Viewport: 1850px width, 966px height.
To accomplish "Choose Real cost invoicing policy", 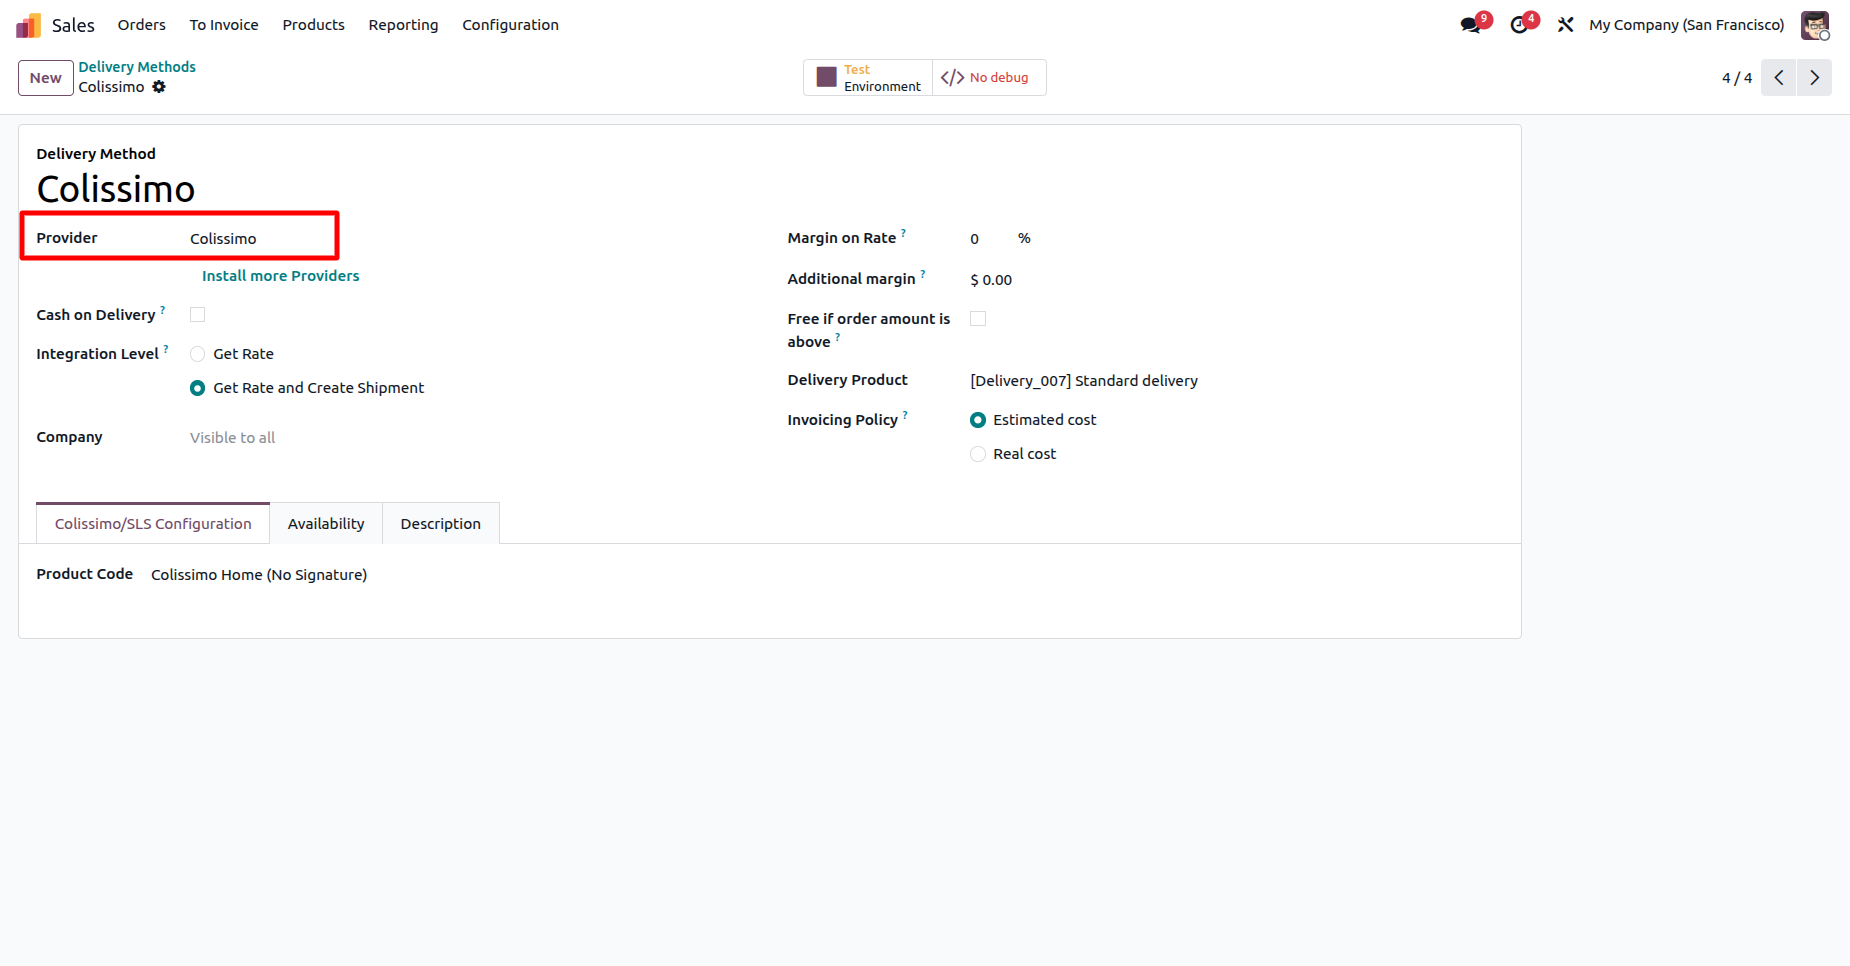I will tap(978, 454).
